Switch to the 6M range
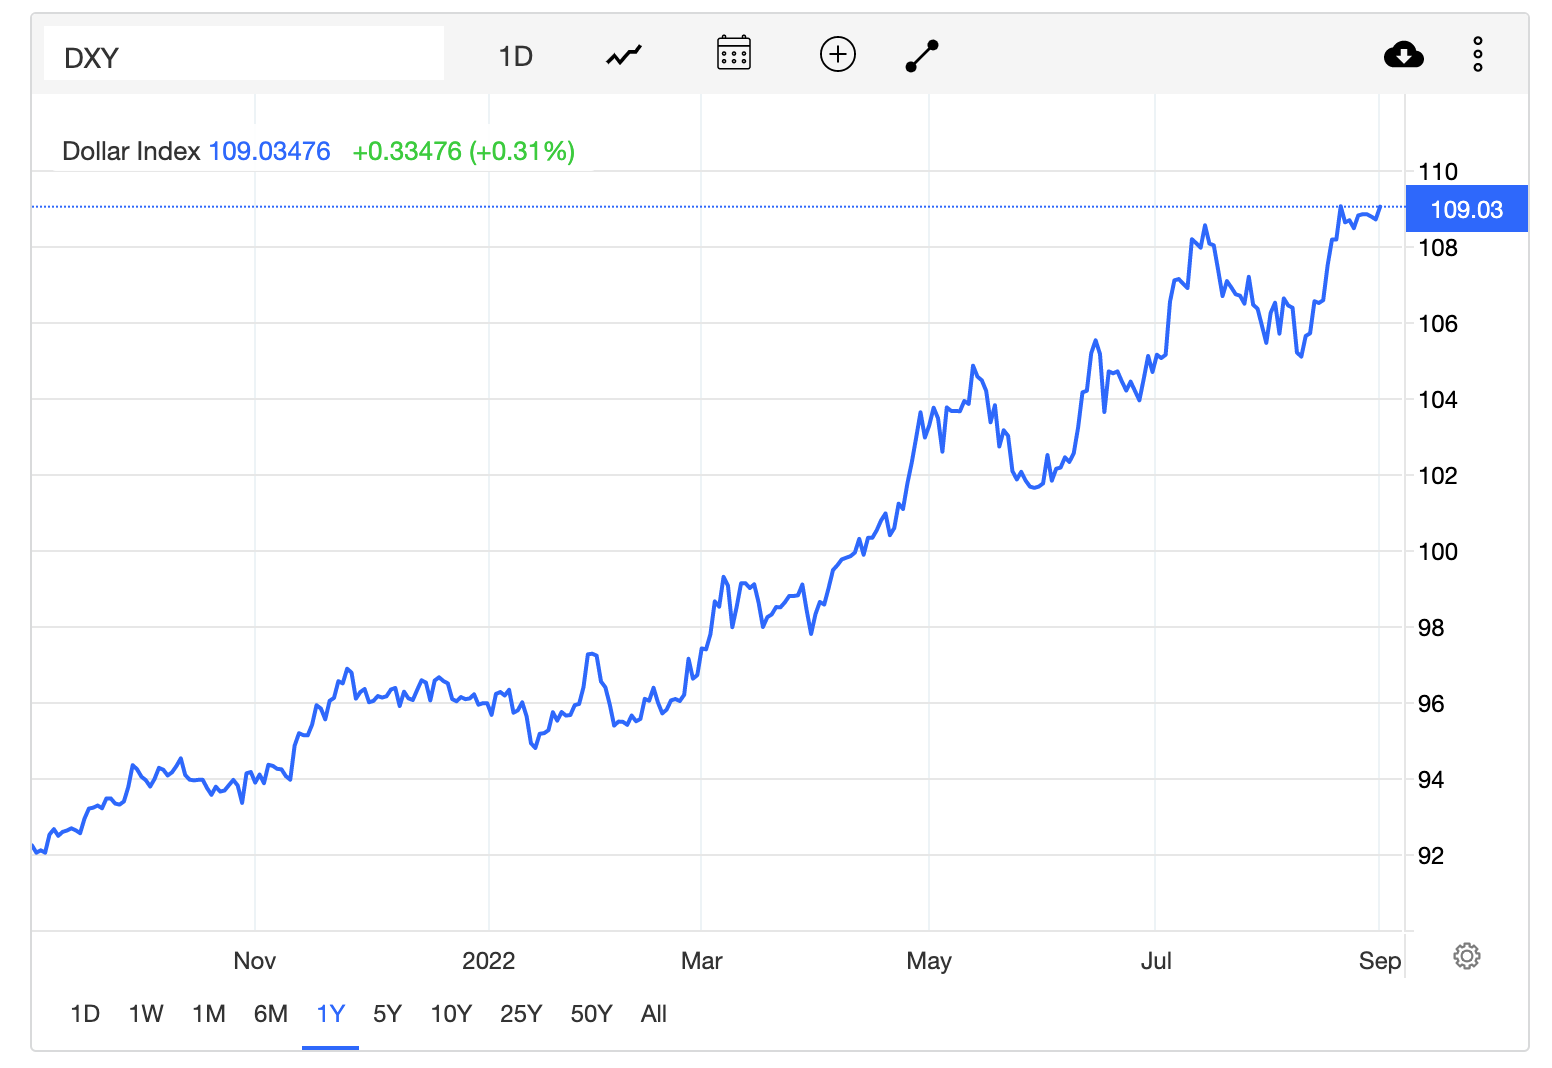 [x=271, y=1014]
